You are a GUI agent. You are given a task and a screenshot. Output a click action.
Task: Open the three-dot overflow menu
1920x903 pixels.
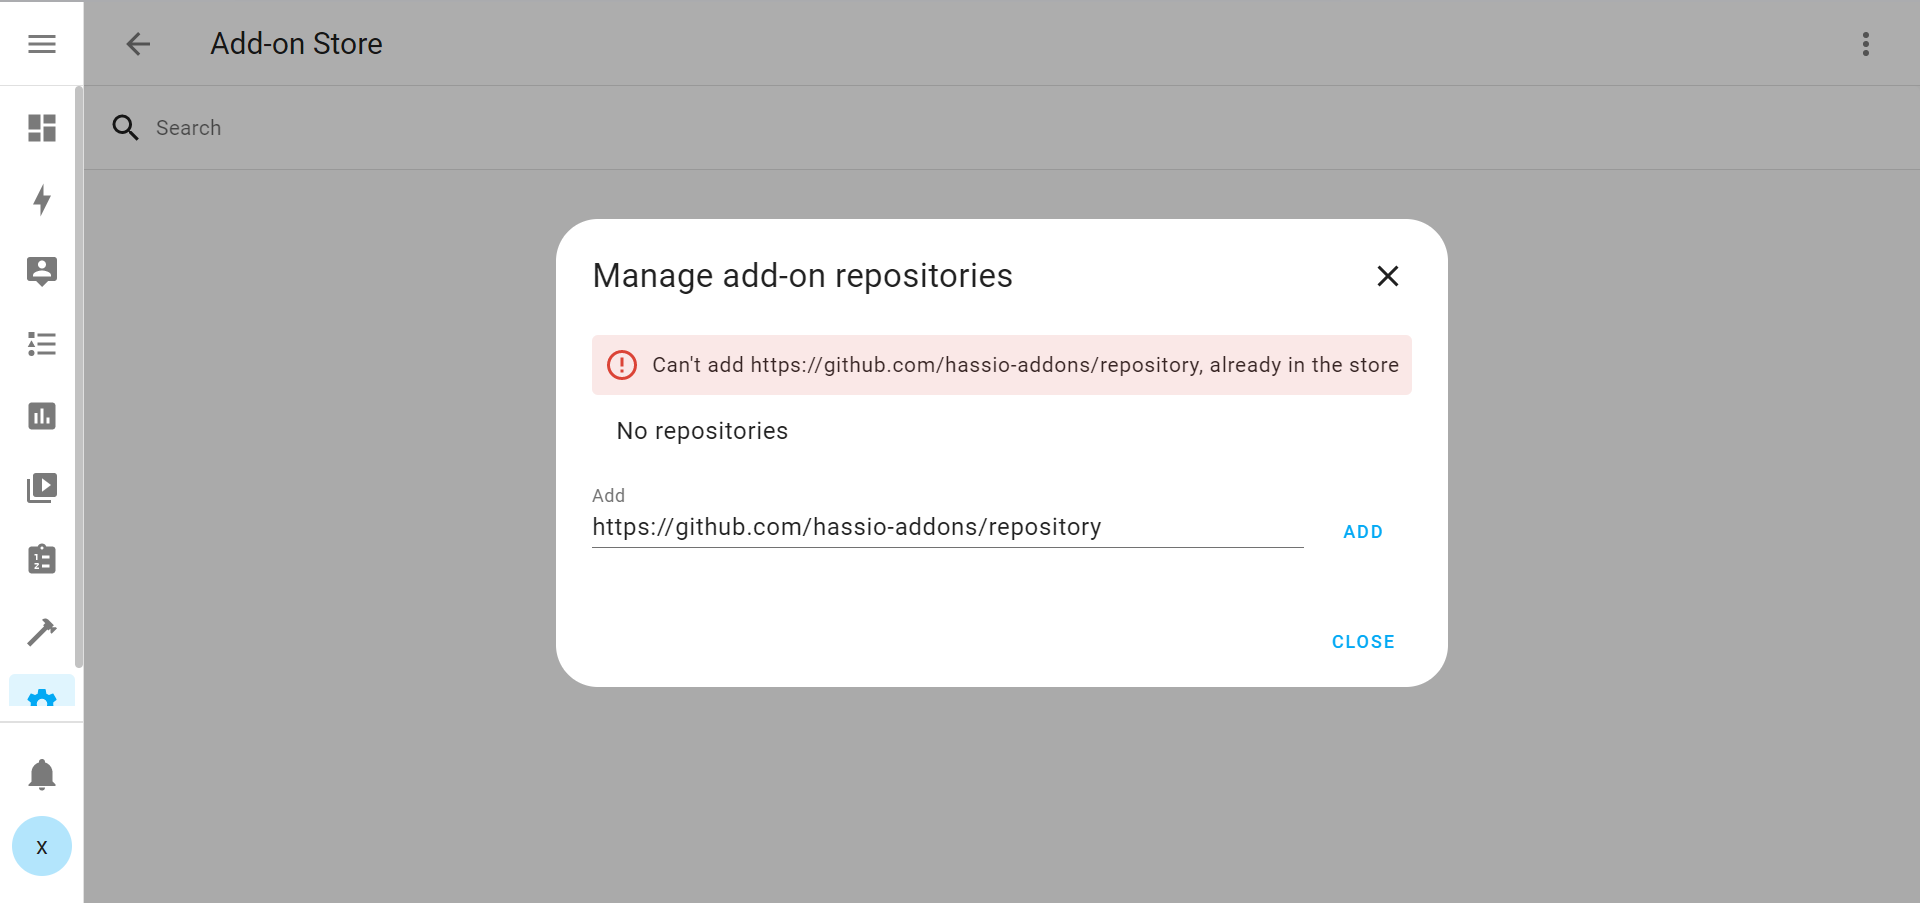1865,44
